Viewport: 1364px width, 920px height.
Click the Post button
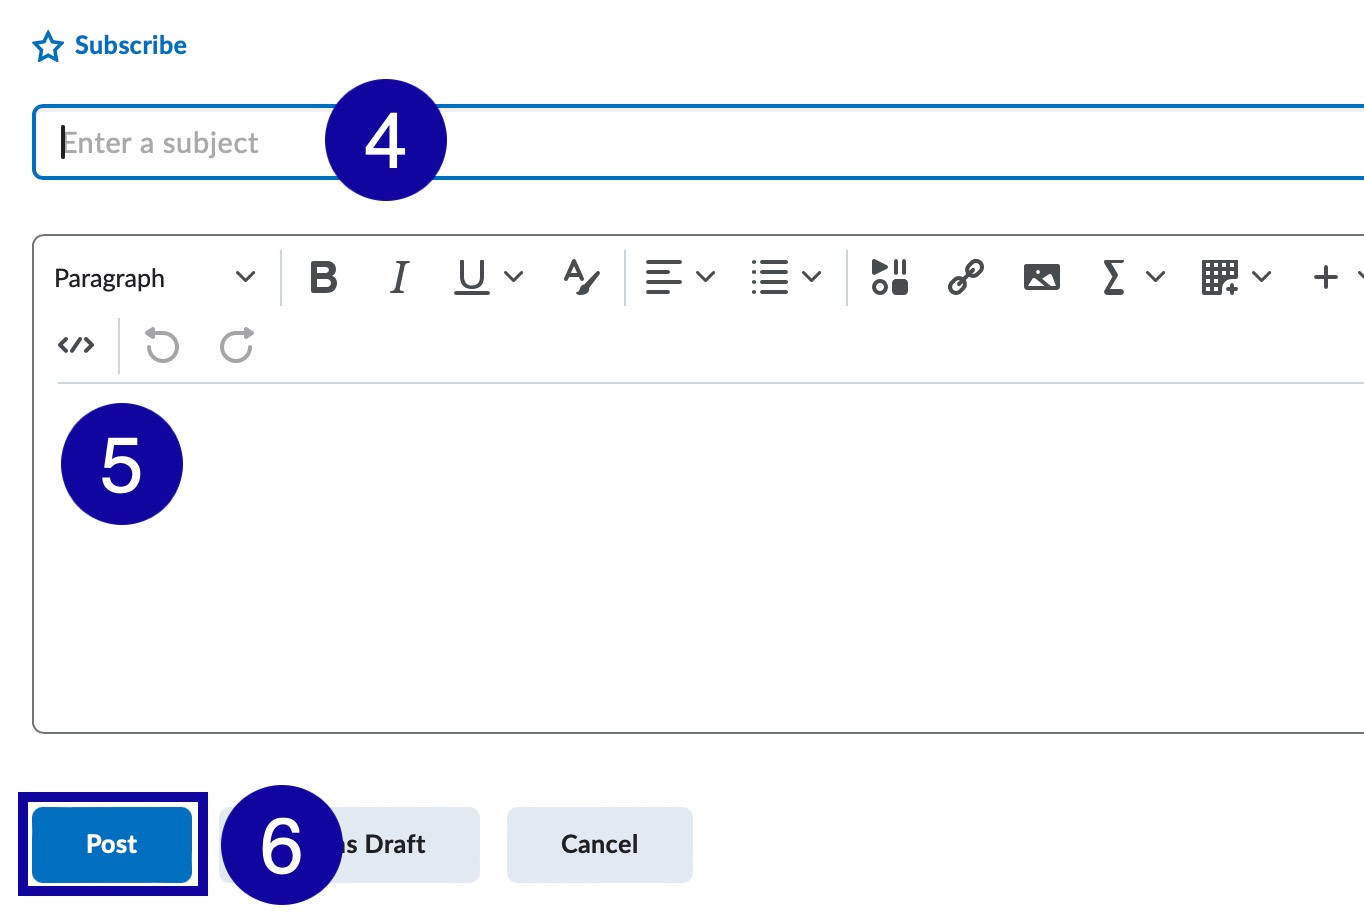[112, 844]
